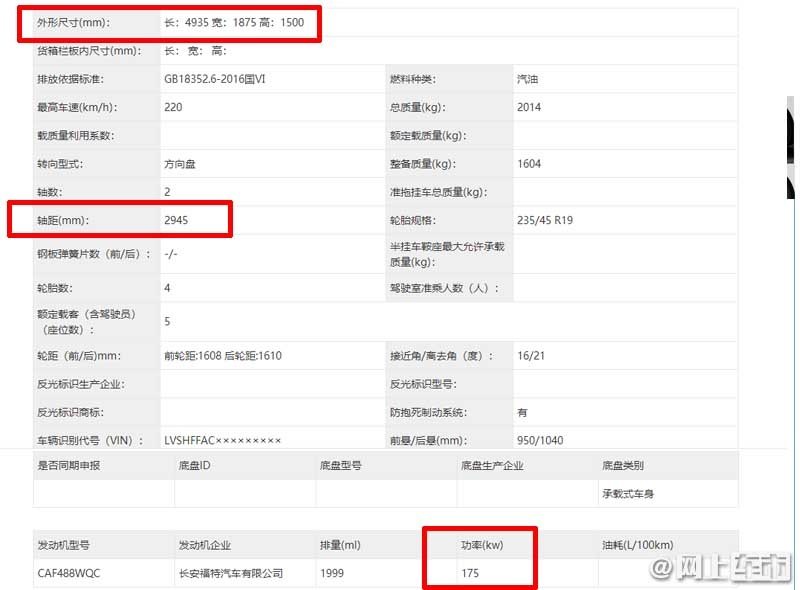The image size is (800, 590).
Task: Select dimensions value 长:4935 宽:1875 高:1500
Action: pos(234,22)
